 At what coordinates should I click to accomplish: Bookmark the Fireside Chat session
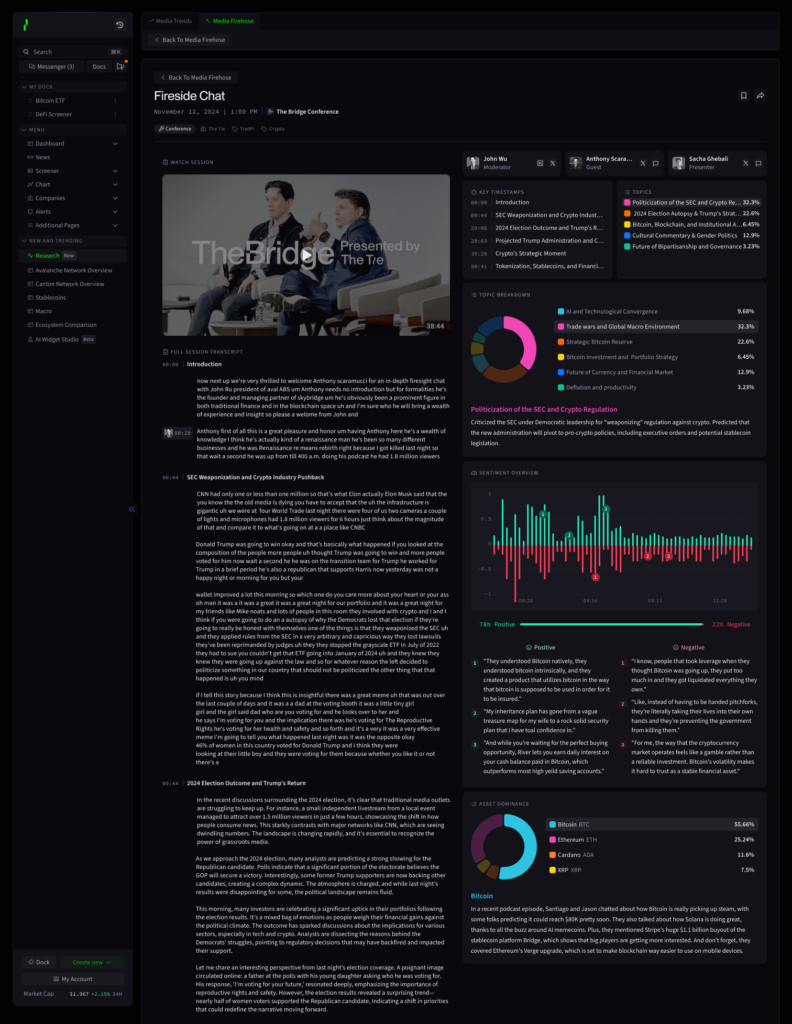click(743, 95)
